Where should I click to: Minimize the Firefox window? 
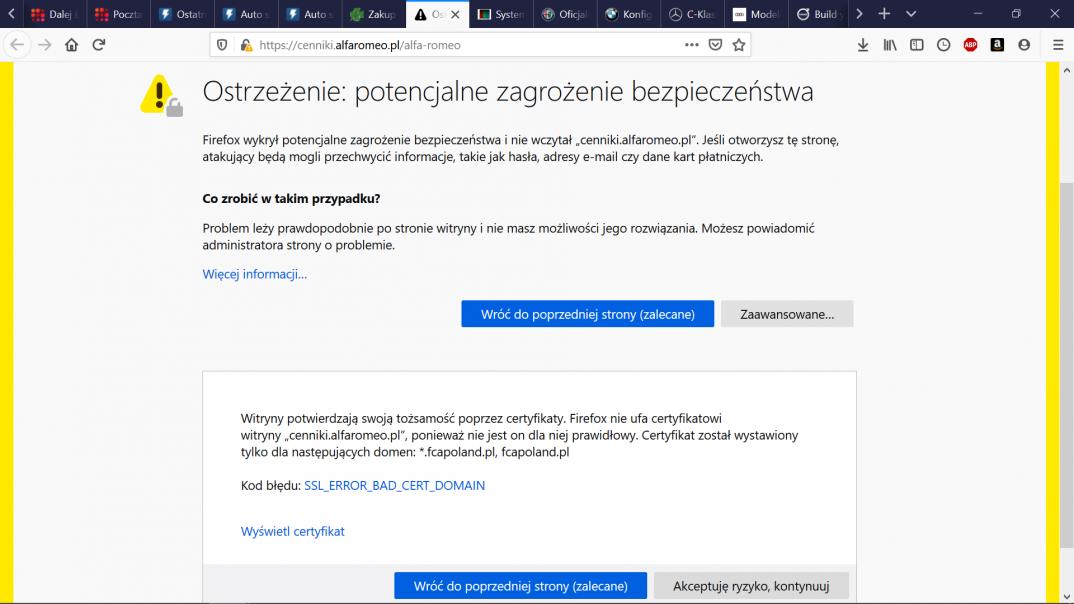pos(977,14)
